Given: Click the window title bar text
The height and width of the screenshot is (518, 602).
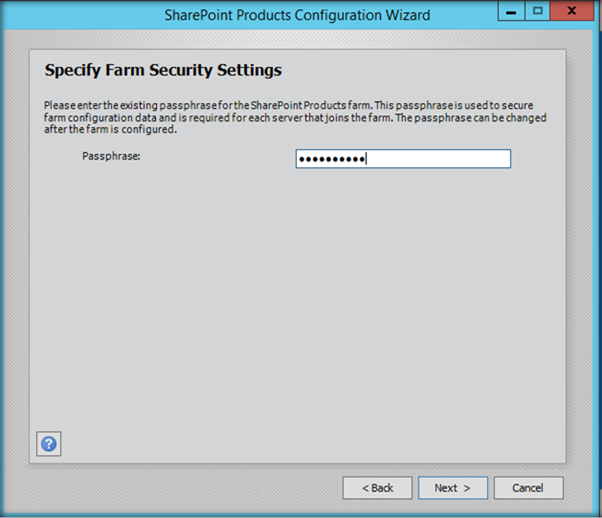Looking at the screenshot, I should click(298, 15).
